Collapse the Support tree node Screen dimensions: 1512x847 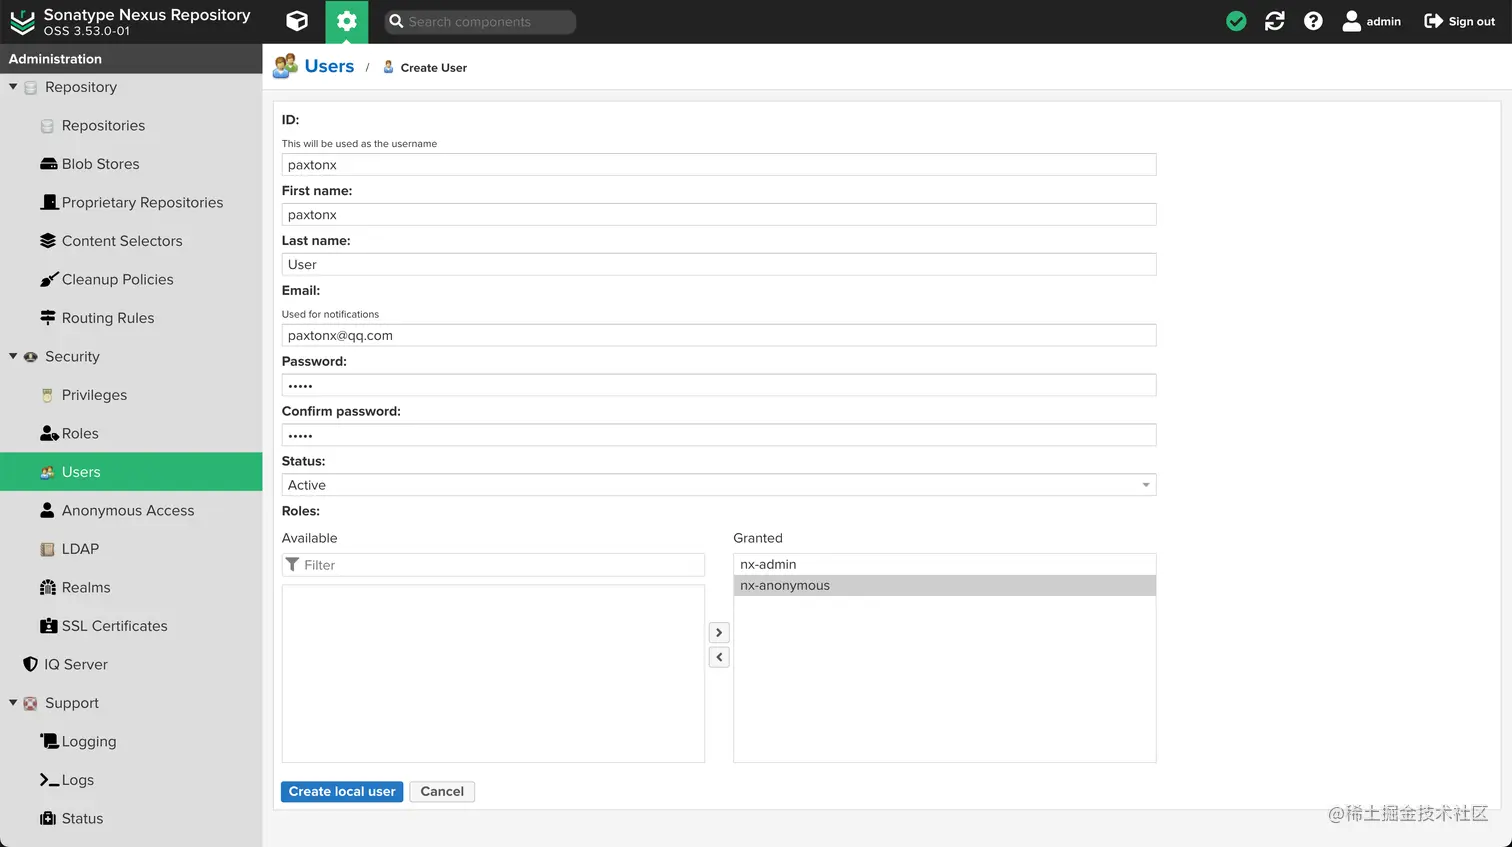(13, 703)
